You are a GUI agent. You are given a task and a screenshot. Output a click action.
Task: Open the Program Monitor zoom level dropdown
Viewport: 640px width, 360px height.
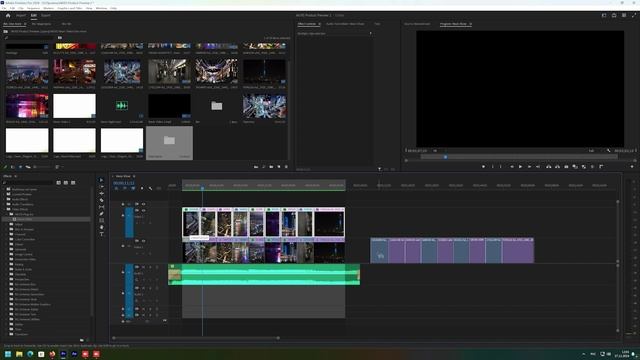coord(435,151)
